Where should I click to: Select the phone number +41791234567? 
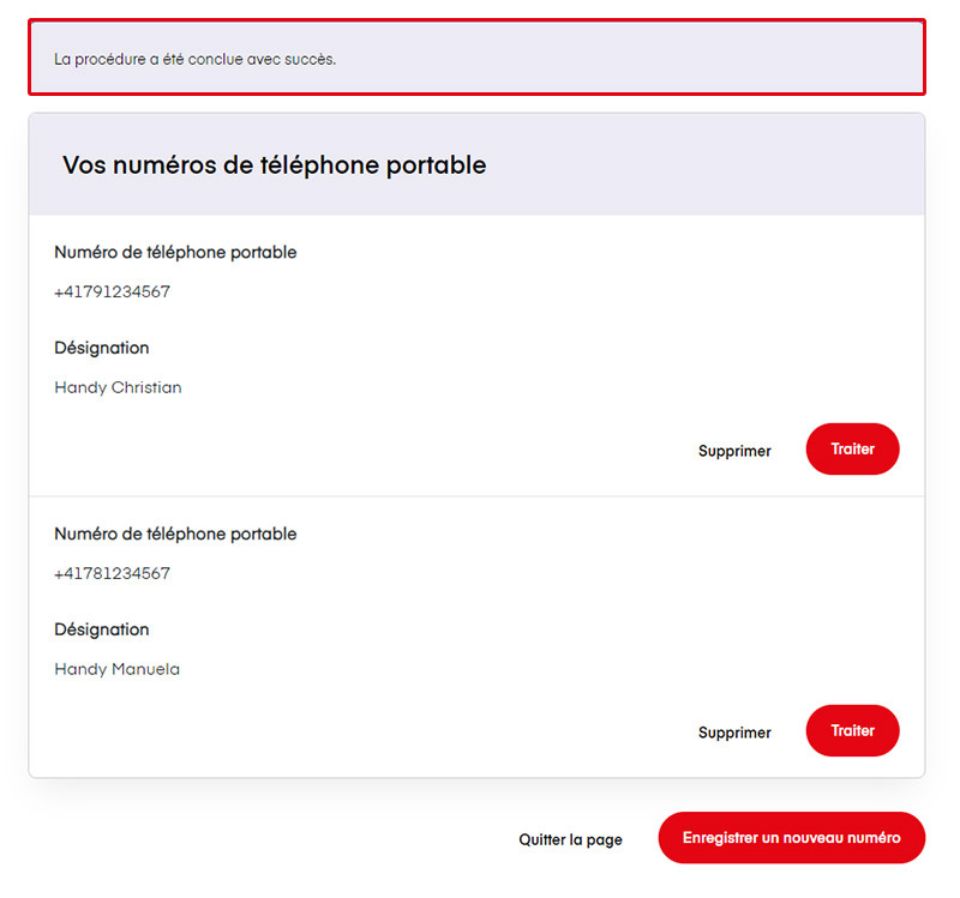(x=112, y=292)
